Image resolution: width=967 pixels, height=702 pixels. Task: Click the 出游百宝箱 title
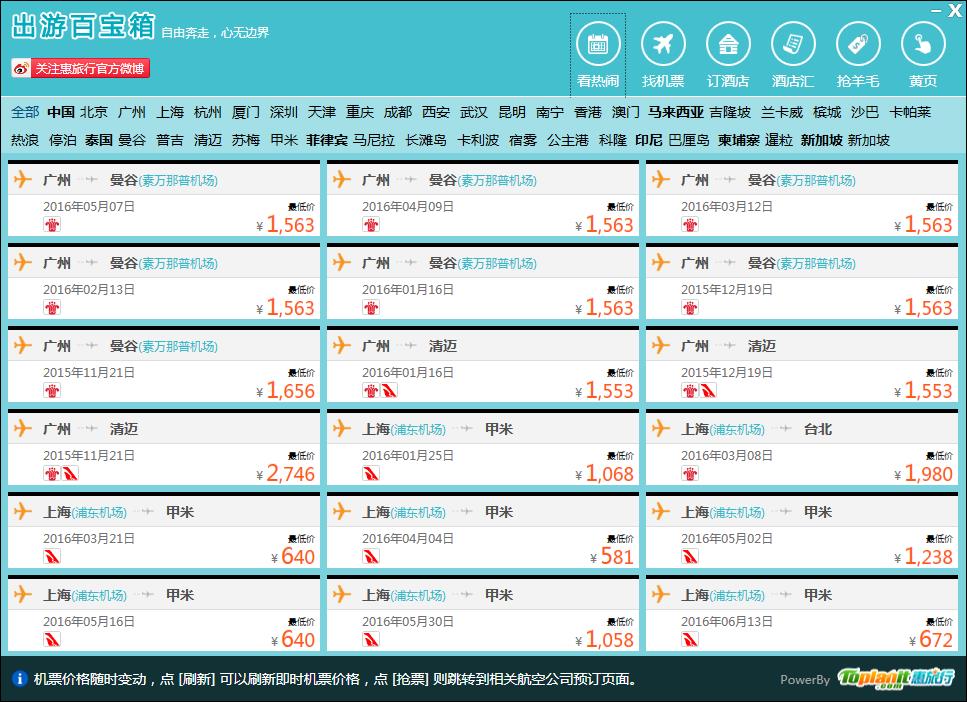[x=83, y=27]
